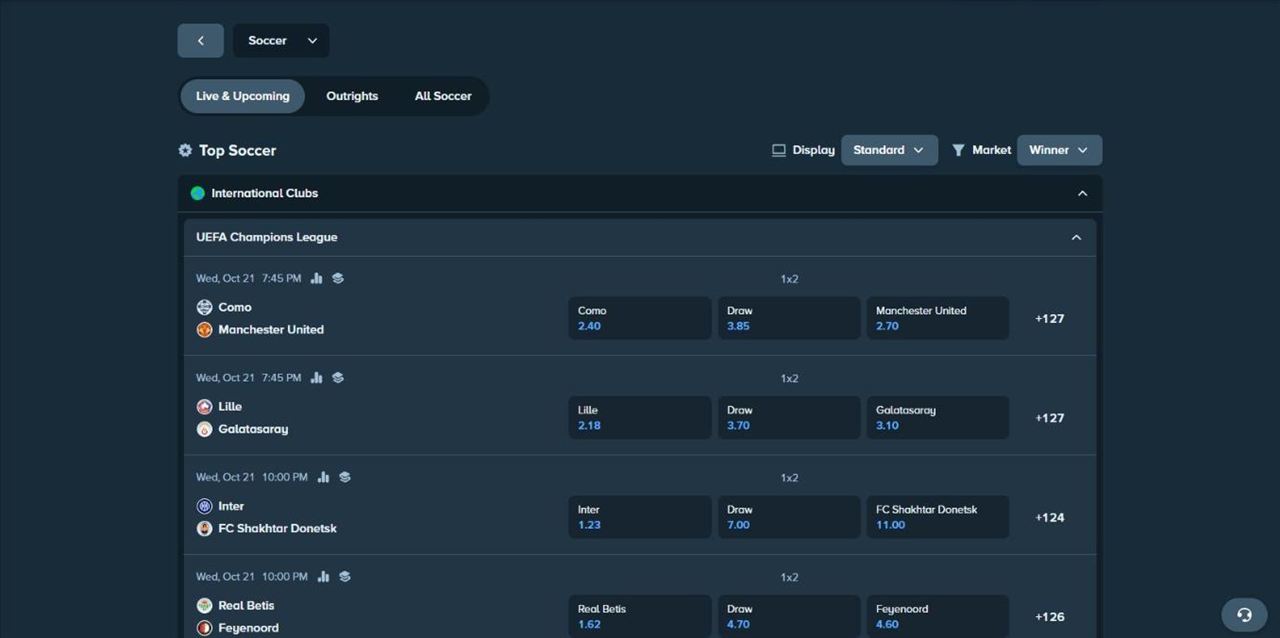Open statistics icon for Lille match
The width and height of the screenshot is (1280, 638).
(x=316, y=377)
